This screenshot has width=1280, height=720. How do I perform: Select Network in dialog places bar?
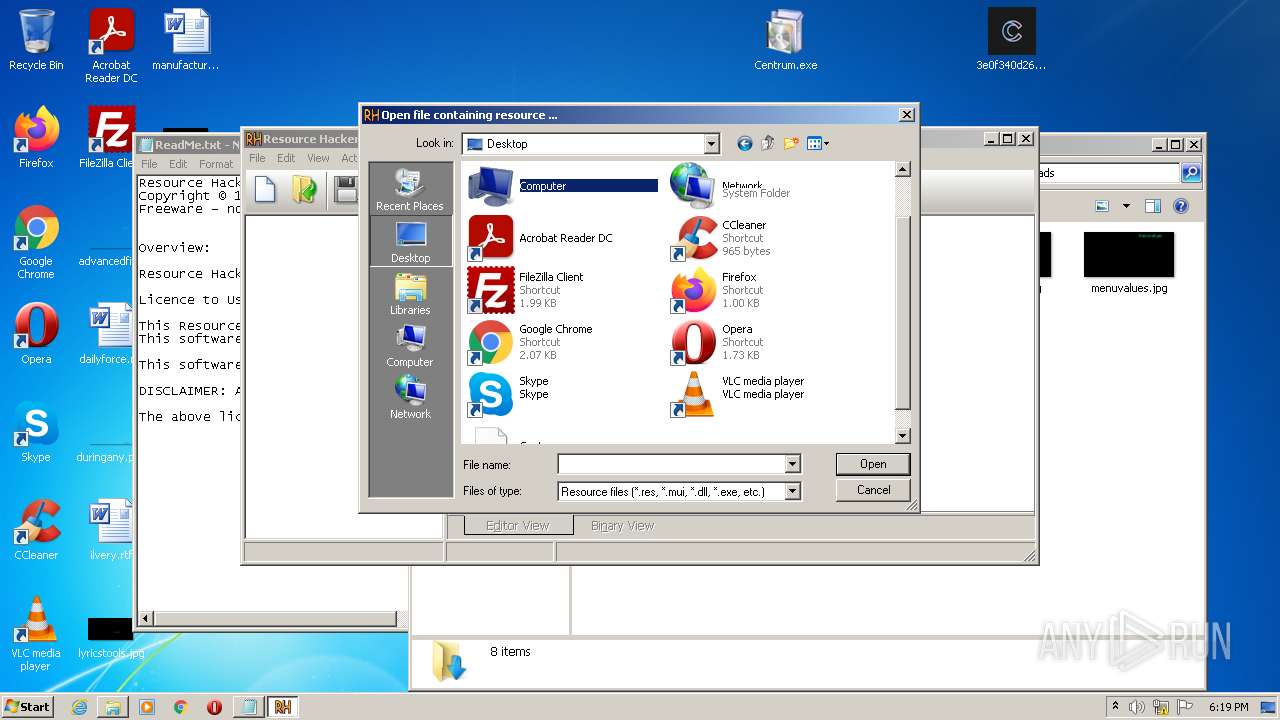(410, 398)
